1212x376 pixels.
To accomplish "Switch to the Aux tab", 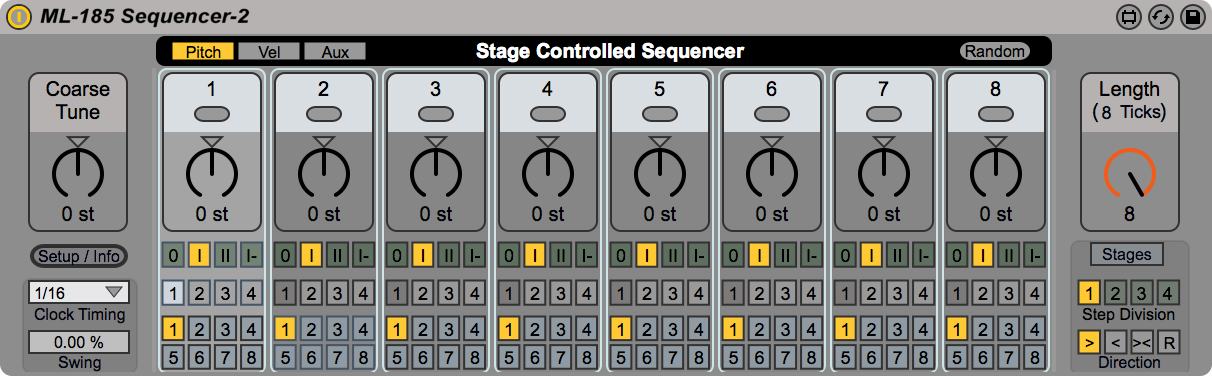I will click(335, 52).
